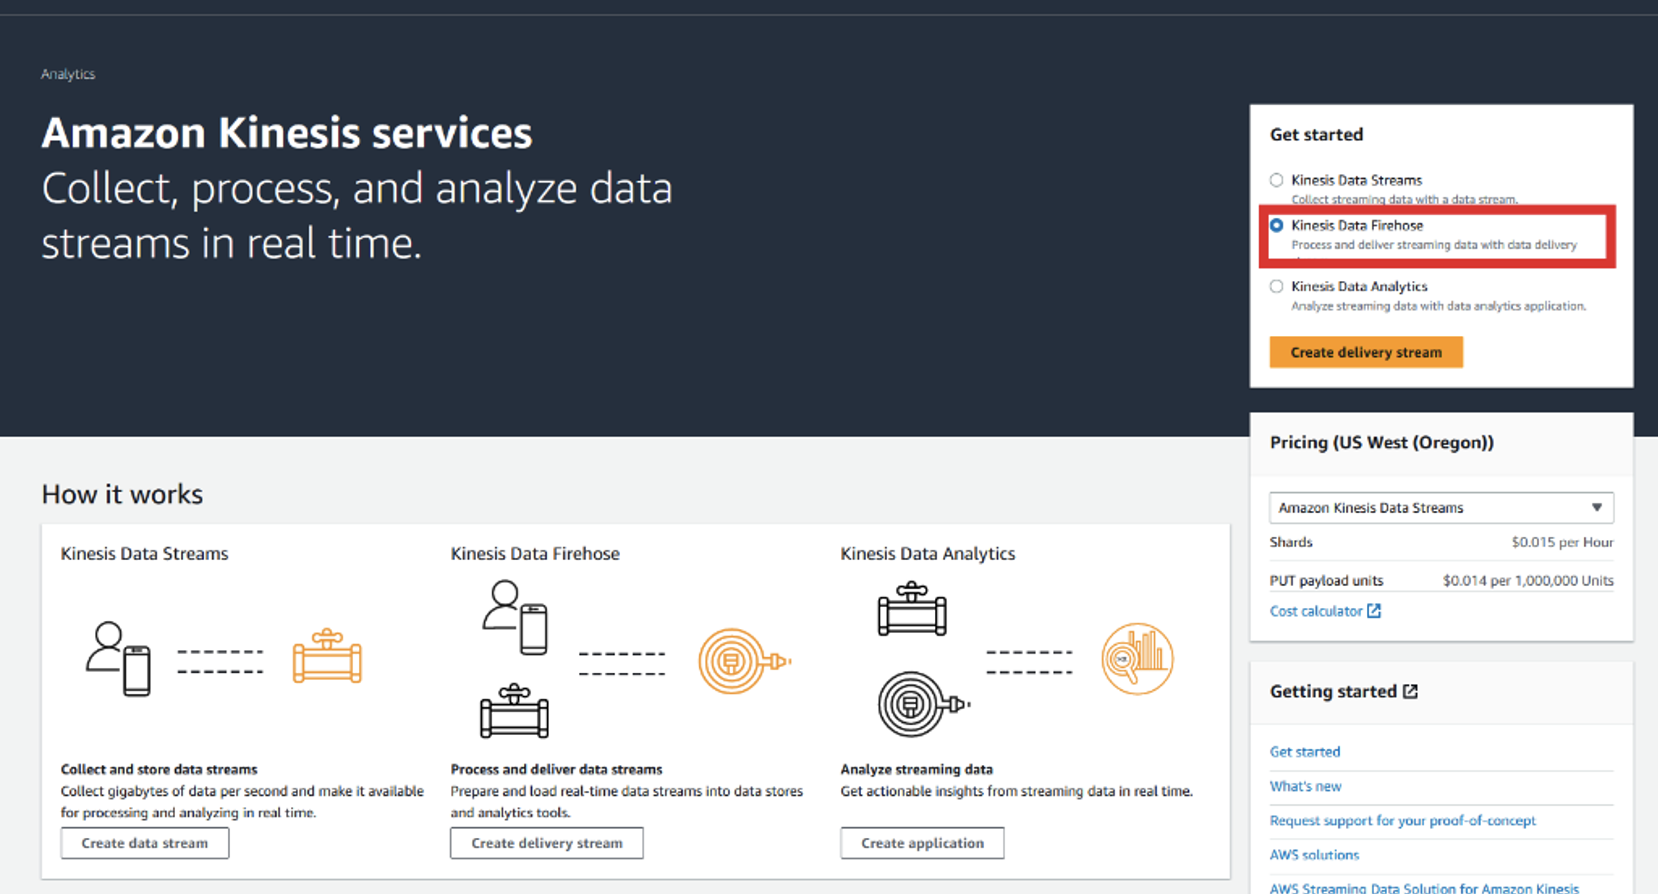Click the Process and deliver data streams subheading

(556, 769)
